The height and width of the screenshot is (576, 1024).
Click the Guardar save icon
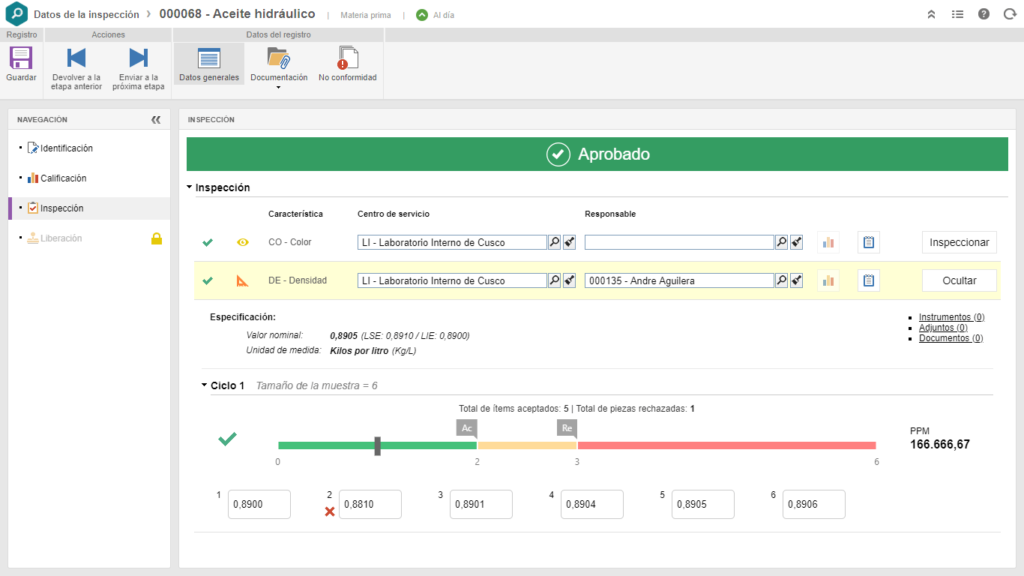[21, 59]
